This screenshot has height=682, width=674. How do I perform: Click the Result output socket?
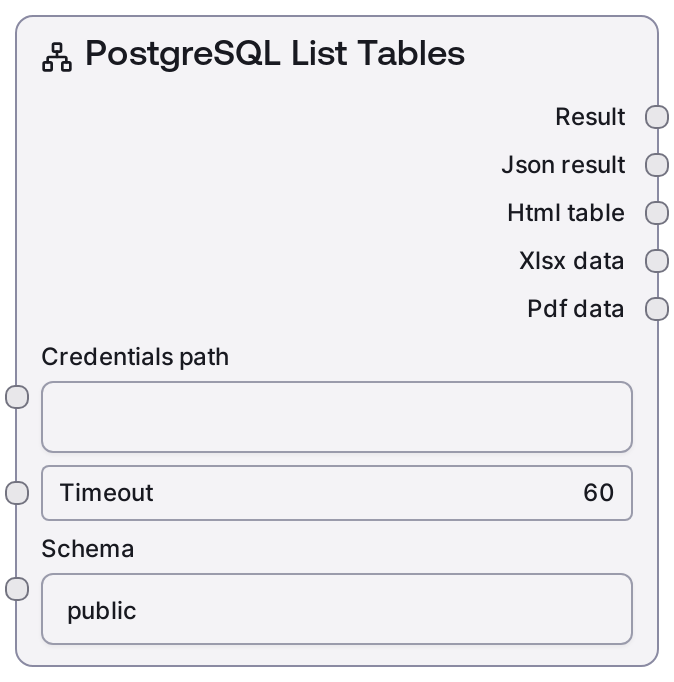(657, 117)
